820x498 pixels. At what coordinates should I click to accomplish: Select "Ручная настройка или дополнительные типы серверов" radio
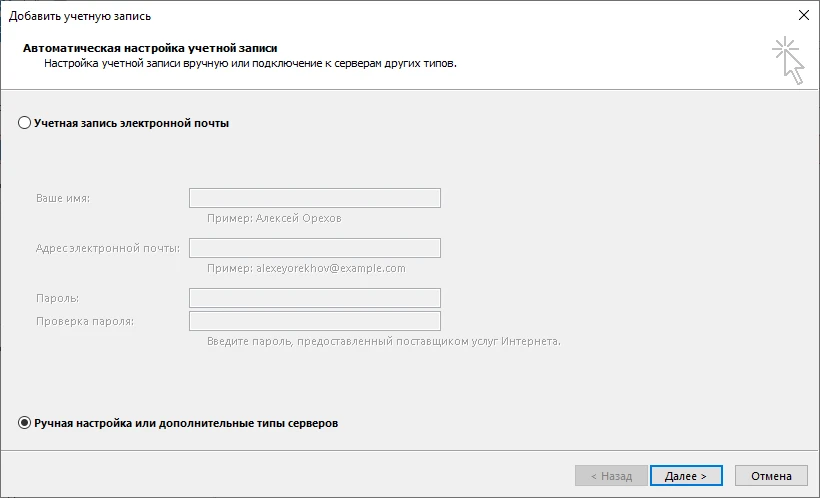(25, 423)
